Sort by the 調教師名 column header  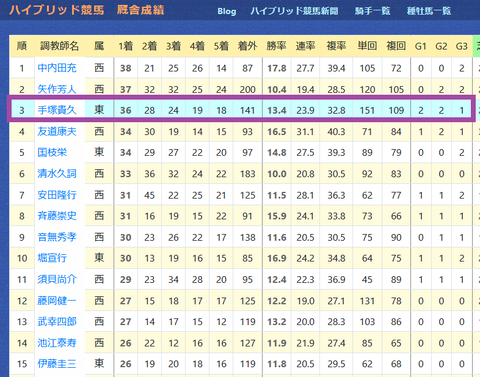pyautogui.click(x=60, y=46)
